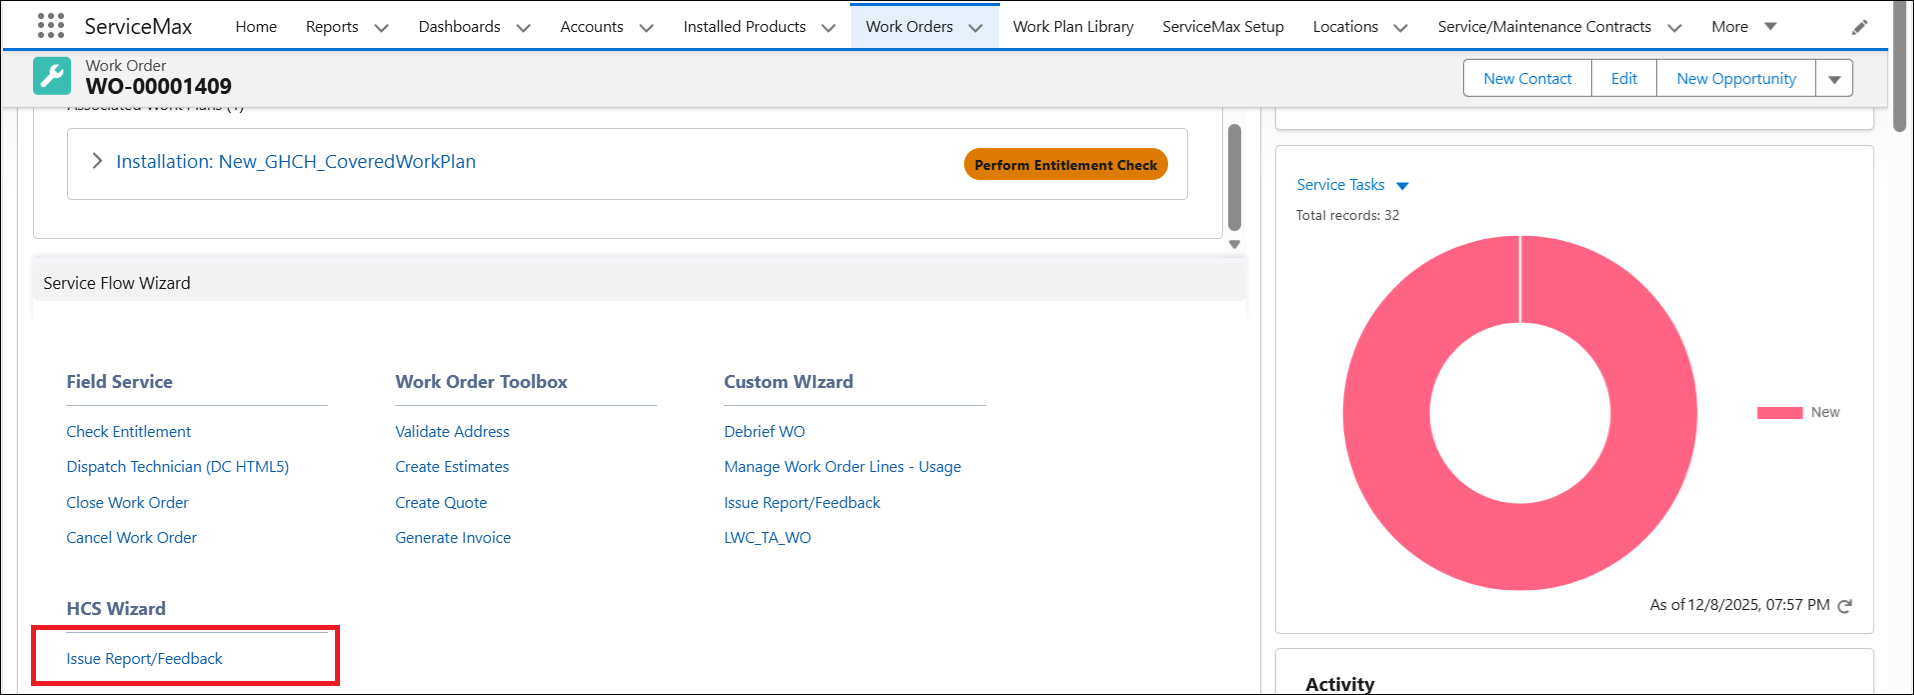The width and height of the screenshot is (1914, 695).
Task: Click the Service Tasks chart title link
Action: (1340, 185)
